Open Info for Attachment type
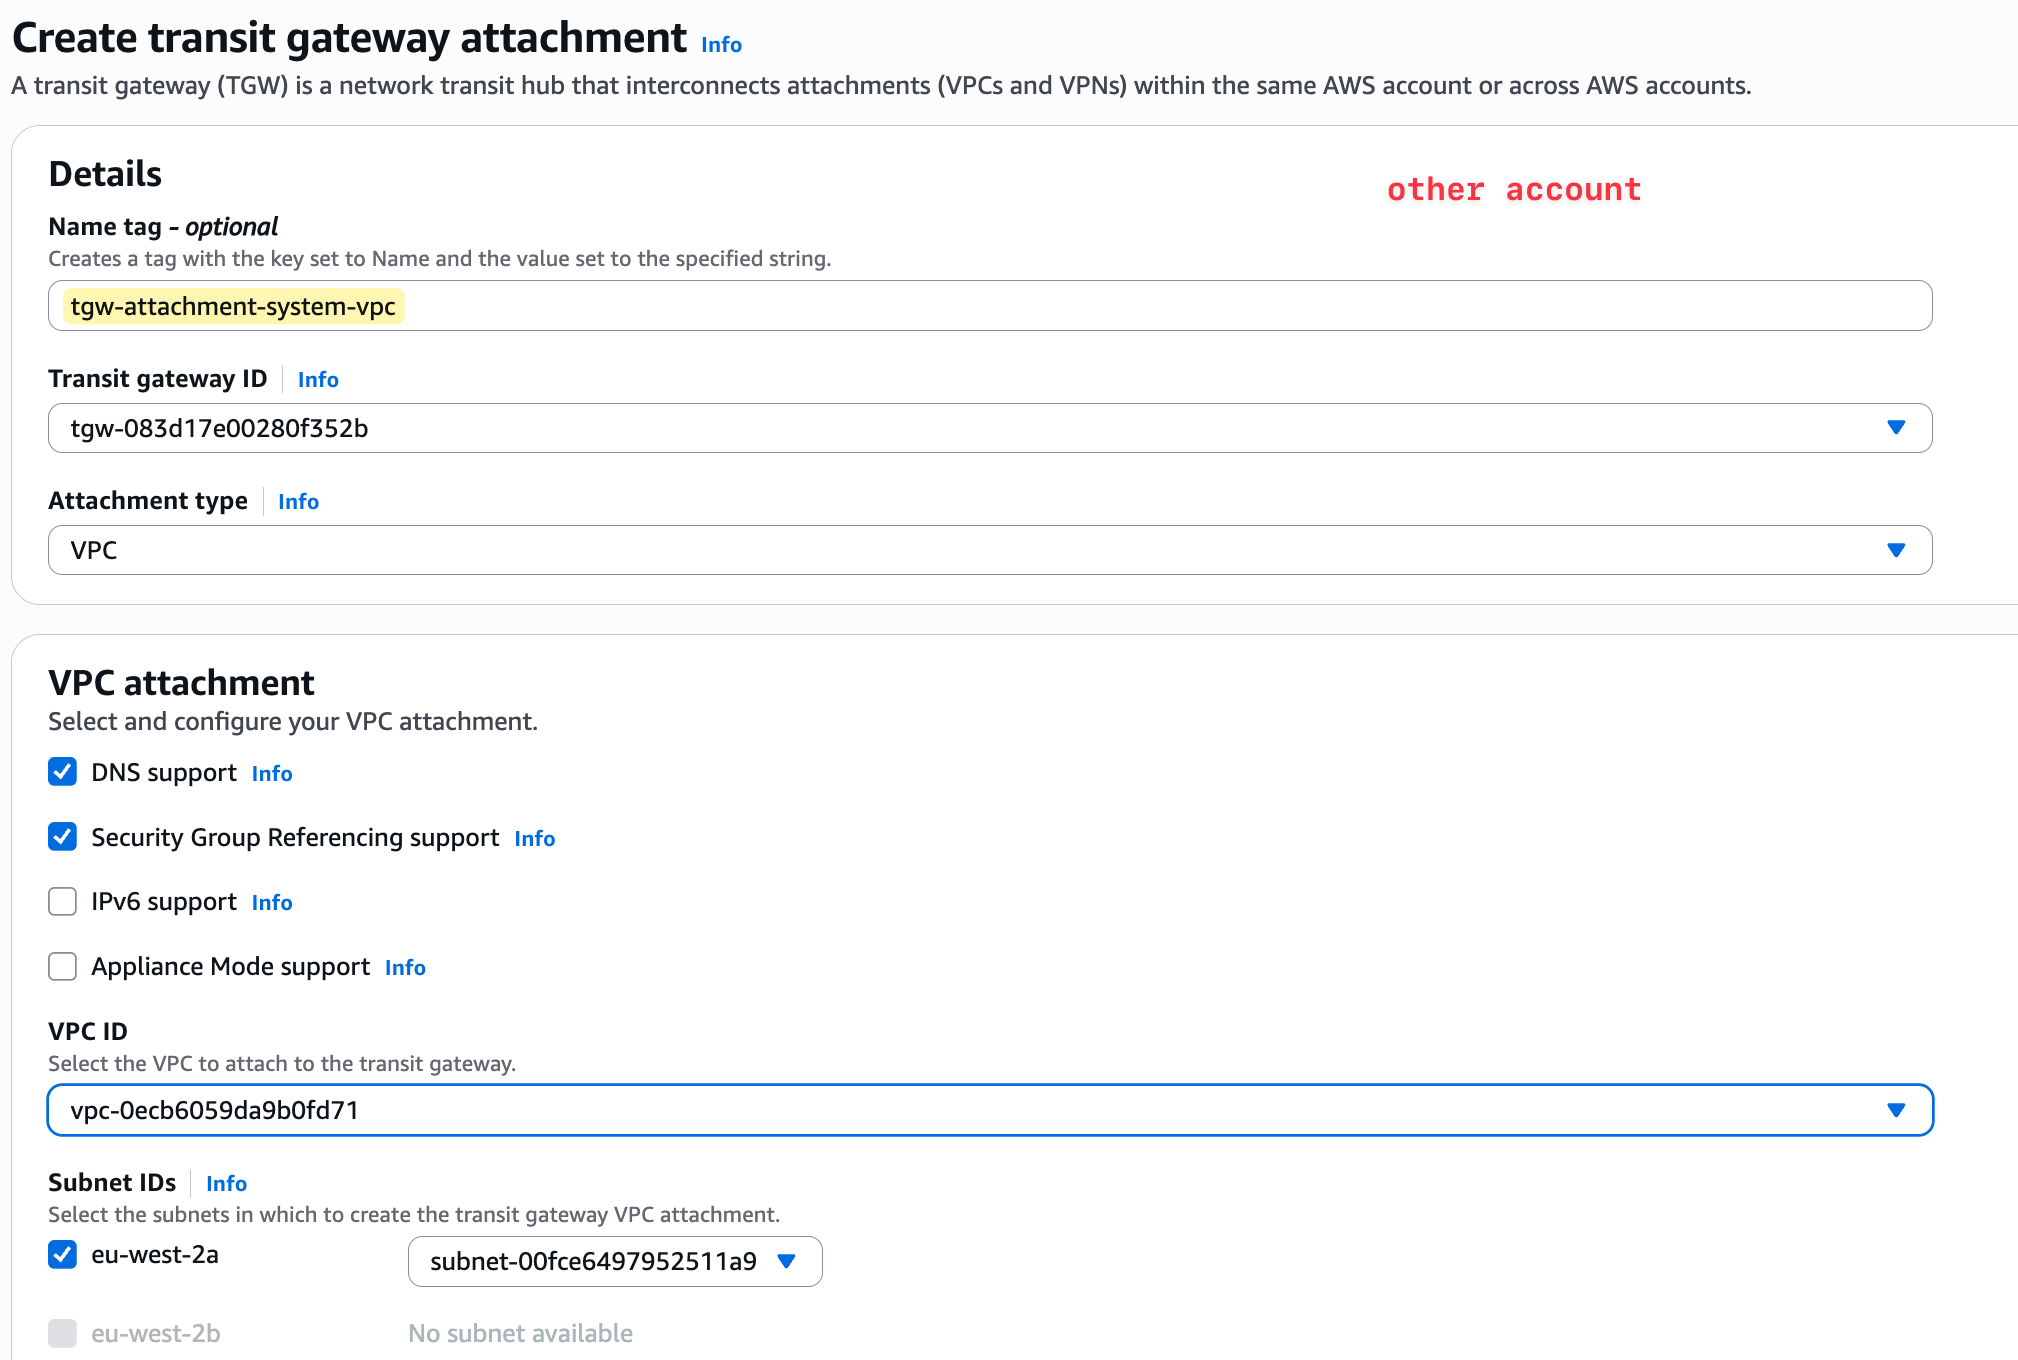Image resolution: width=2018 pixels, height=1360 pixels. click(x=298, y=502)
